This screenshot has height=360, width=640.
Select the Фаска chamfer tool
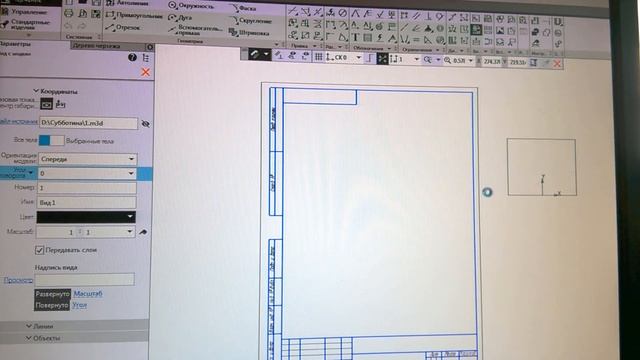pos(244,8)
